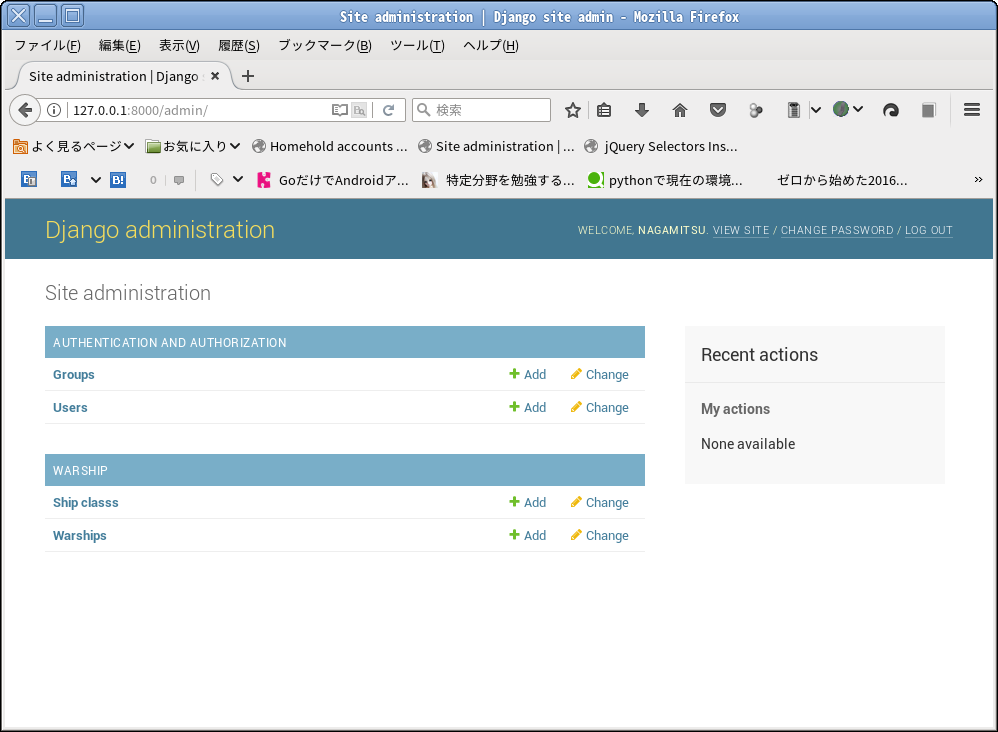998x732 pixels.
Task: Bookmark this page with the star icon
Action: [573, 110]
